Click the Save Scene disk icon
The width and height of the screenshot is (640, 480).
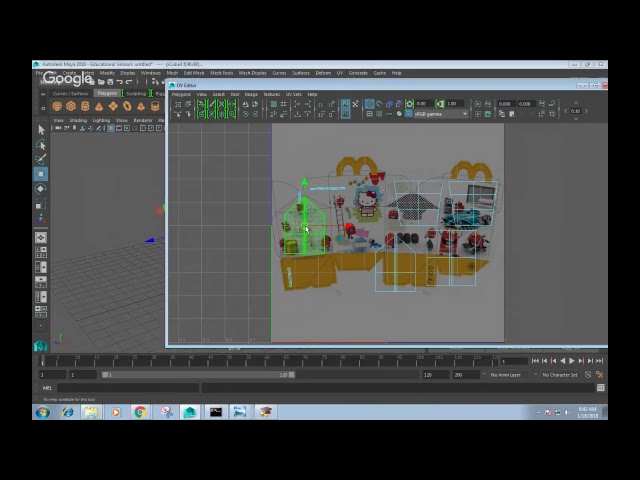110,82
